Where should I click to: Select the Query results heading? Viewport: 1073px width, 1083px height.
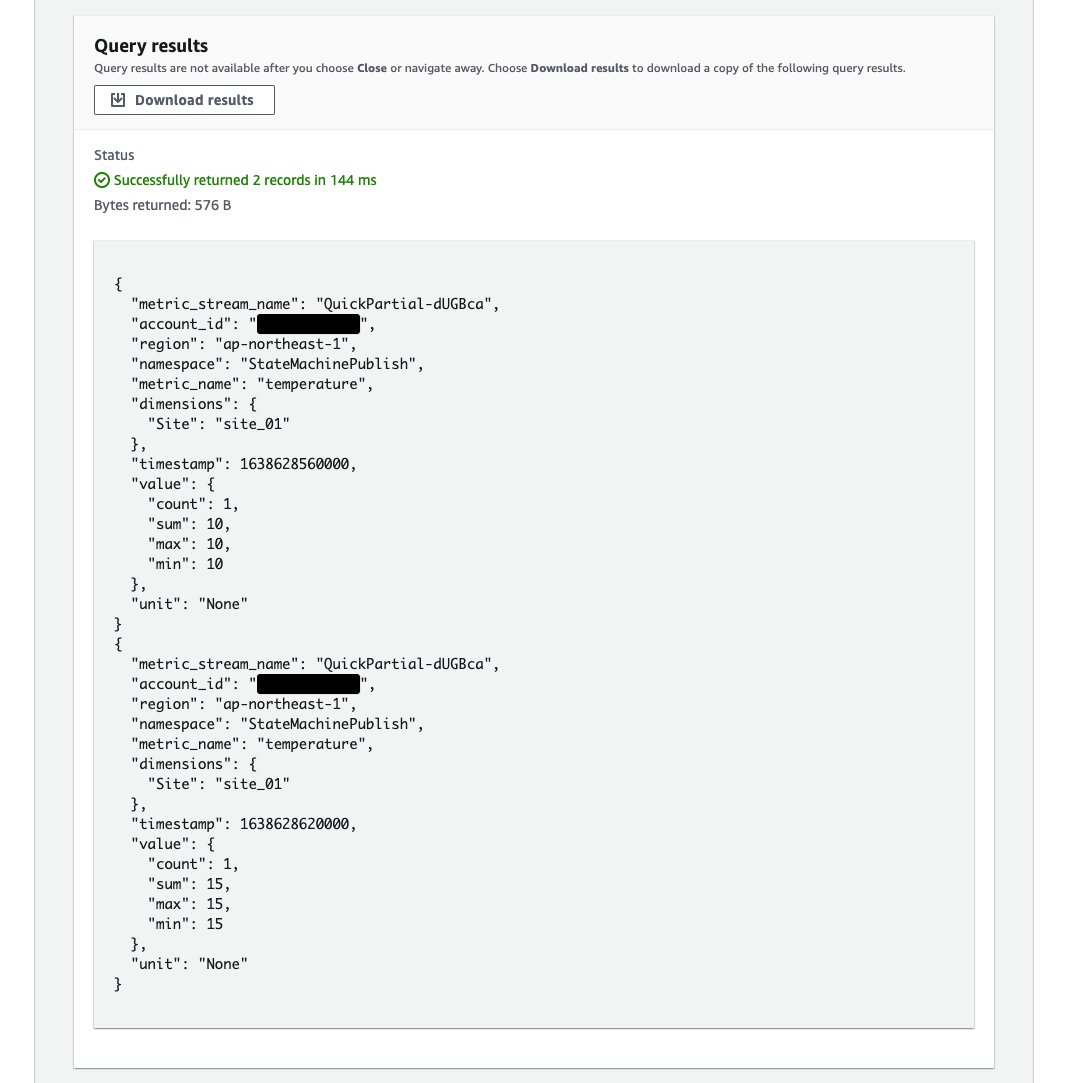(151, 46)
